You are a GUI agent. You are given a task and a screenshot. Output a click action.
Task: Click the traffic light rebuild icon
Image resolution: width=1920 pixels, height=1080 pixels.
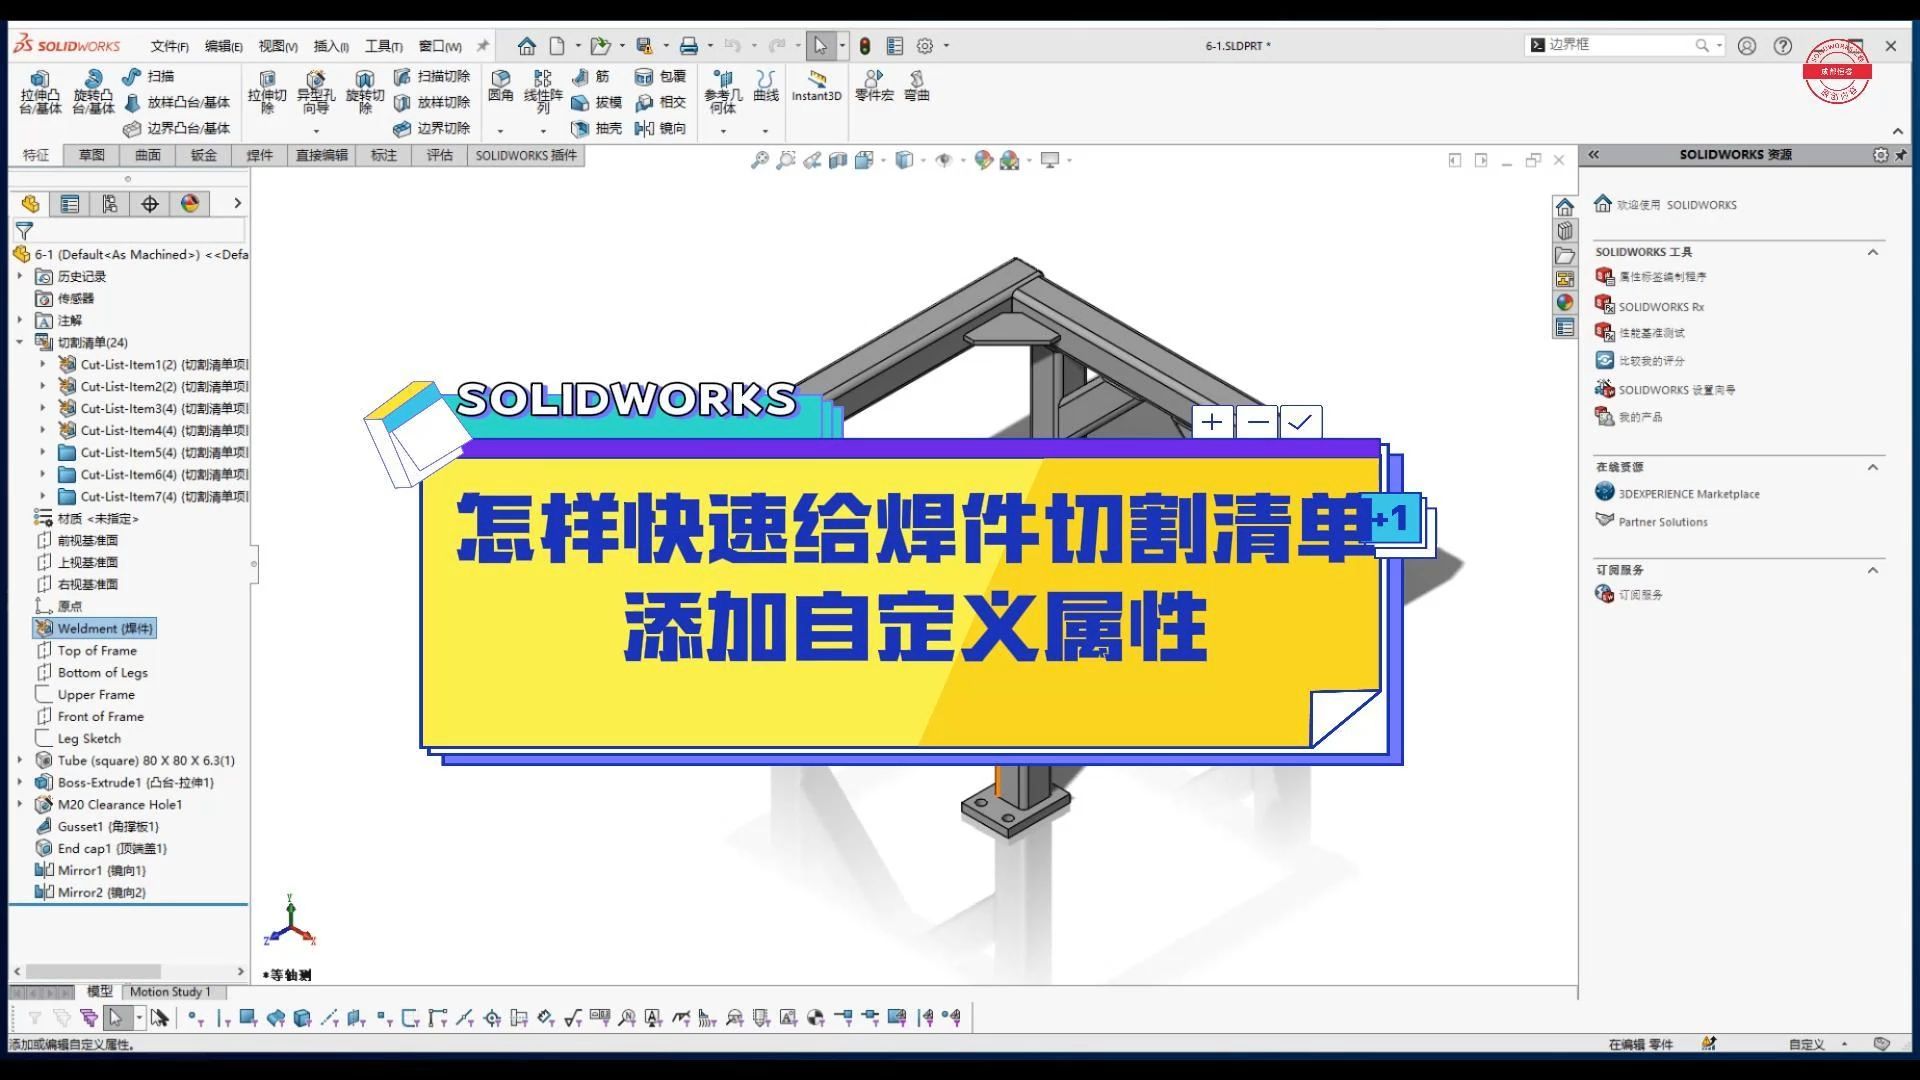click(865, 46)
